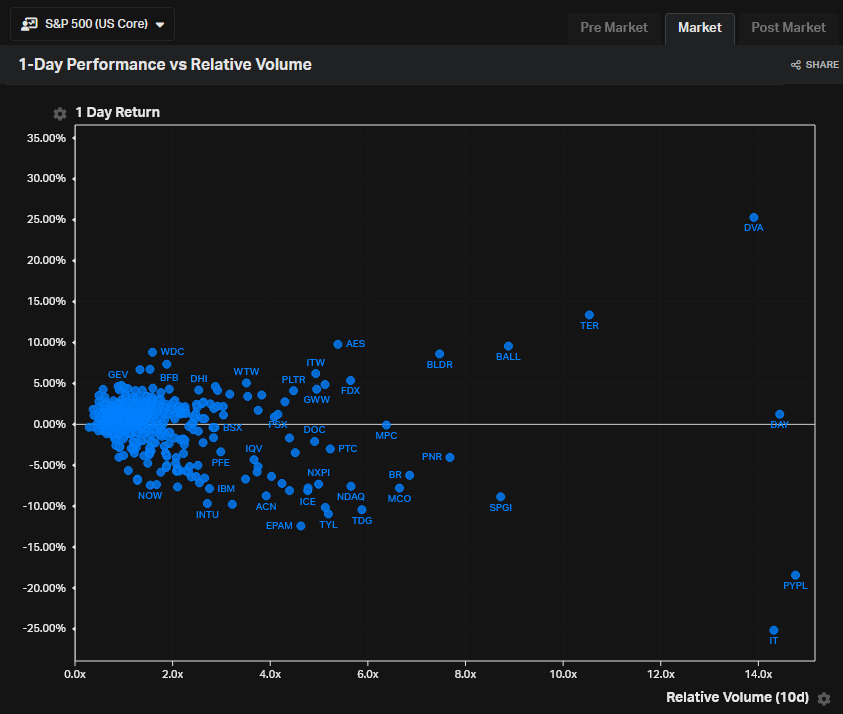843x714 pixels.
Task: Click the 14.0x x-axis tick label
Action: pyautogui.click(x=759, y=674)
